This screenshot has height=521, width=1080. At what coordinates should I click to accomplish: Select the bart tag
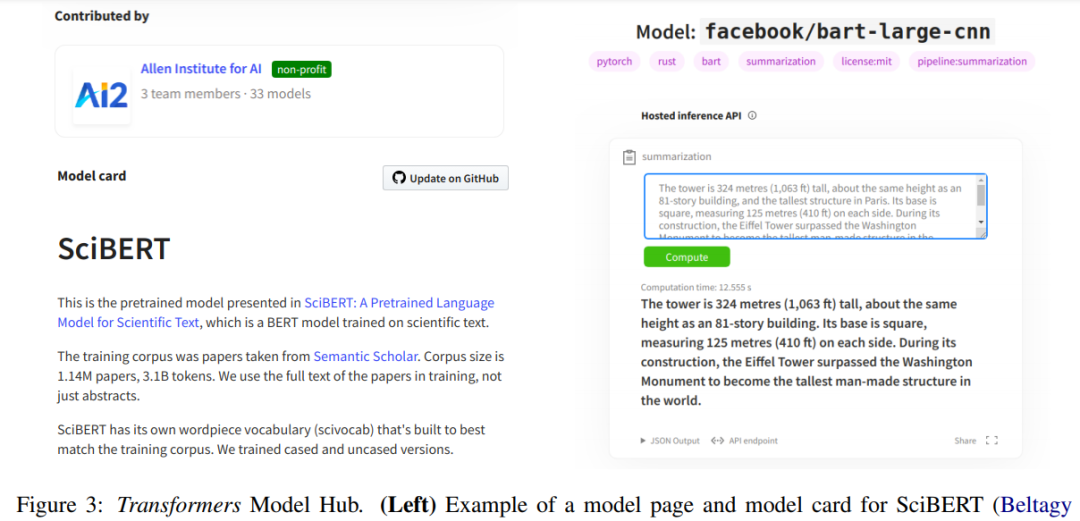coord(711,61)
